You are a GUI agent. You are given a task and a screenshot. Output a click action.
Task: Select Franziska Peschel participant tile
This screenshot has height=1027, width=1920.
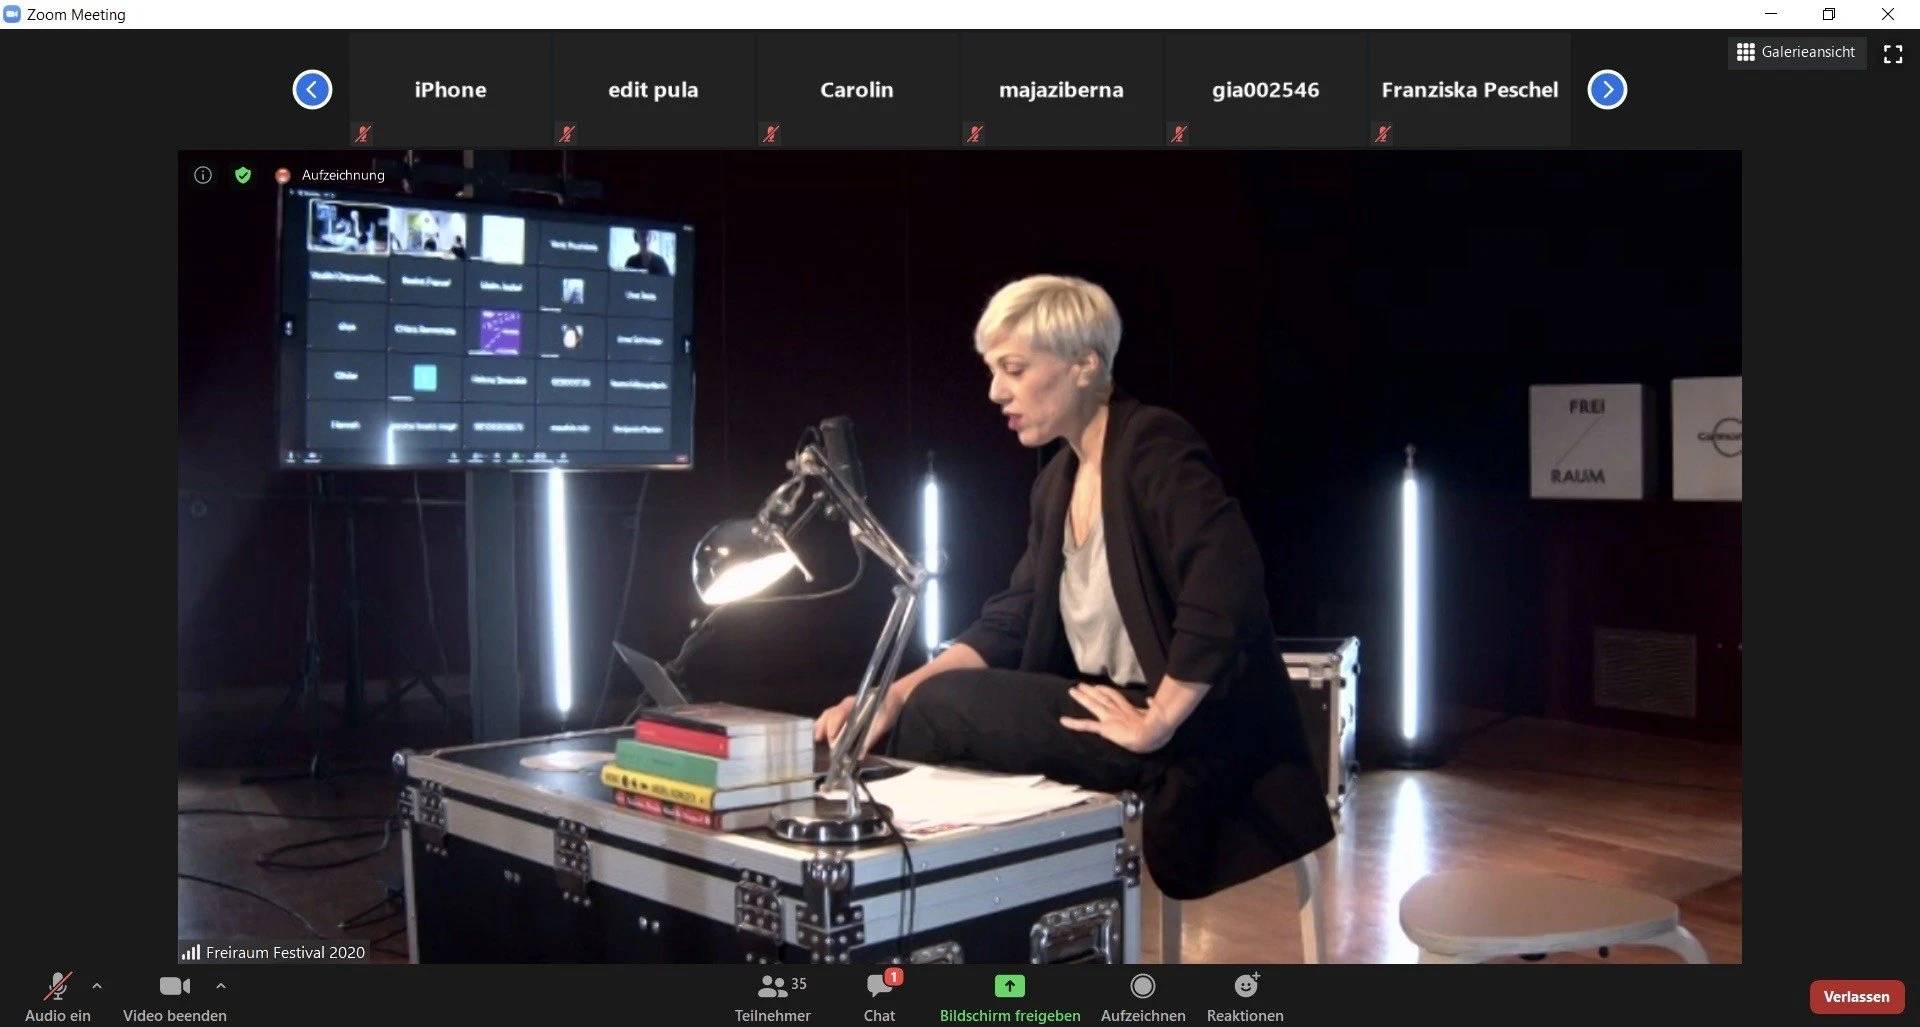[x=1469, y=90]
